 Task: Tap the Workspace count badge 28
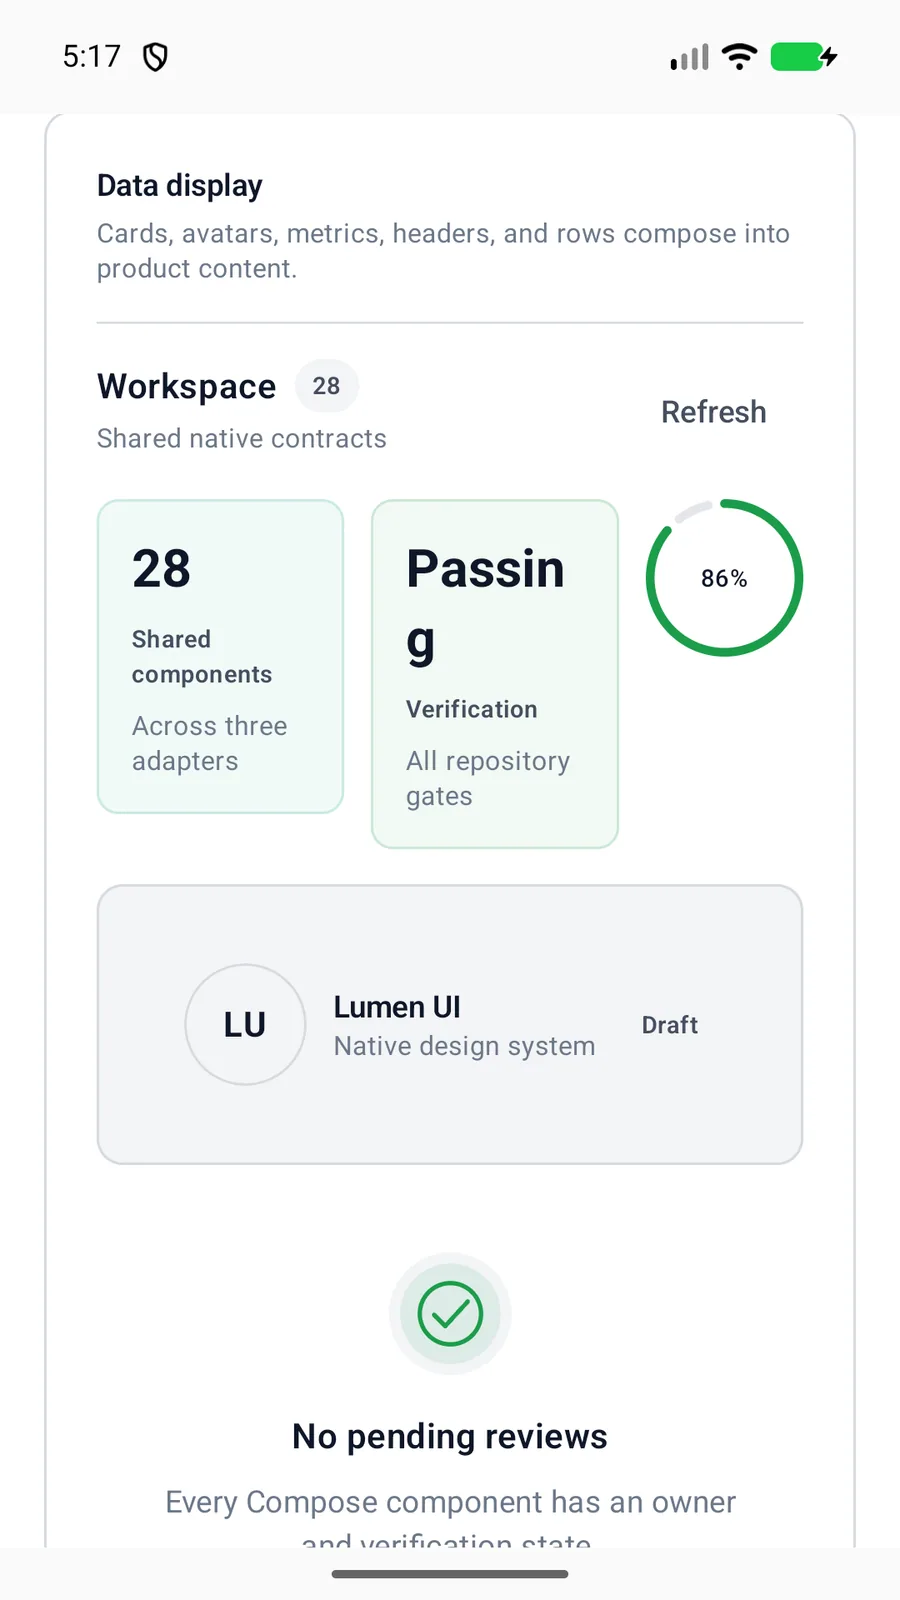tap(326, 386)
